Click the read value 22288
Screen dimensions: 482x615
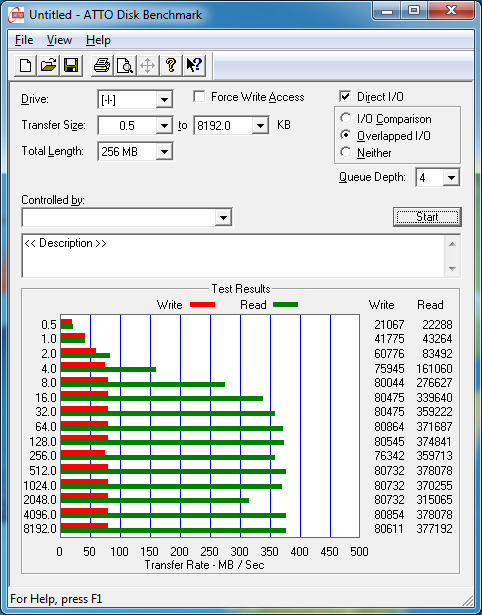pos(437,325)
